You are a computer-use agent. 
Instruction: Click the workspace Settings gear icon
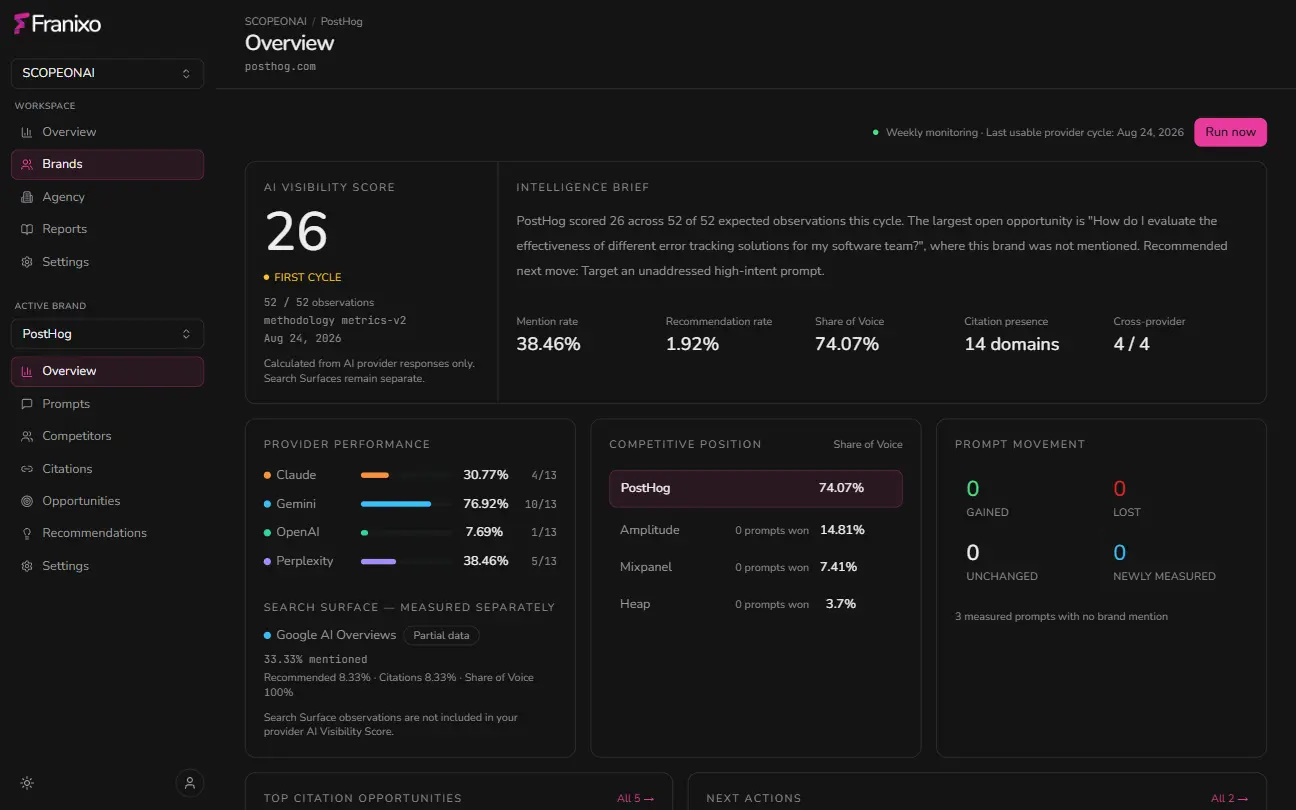click(x=27, y=262)
